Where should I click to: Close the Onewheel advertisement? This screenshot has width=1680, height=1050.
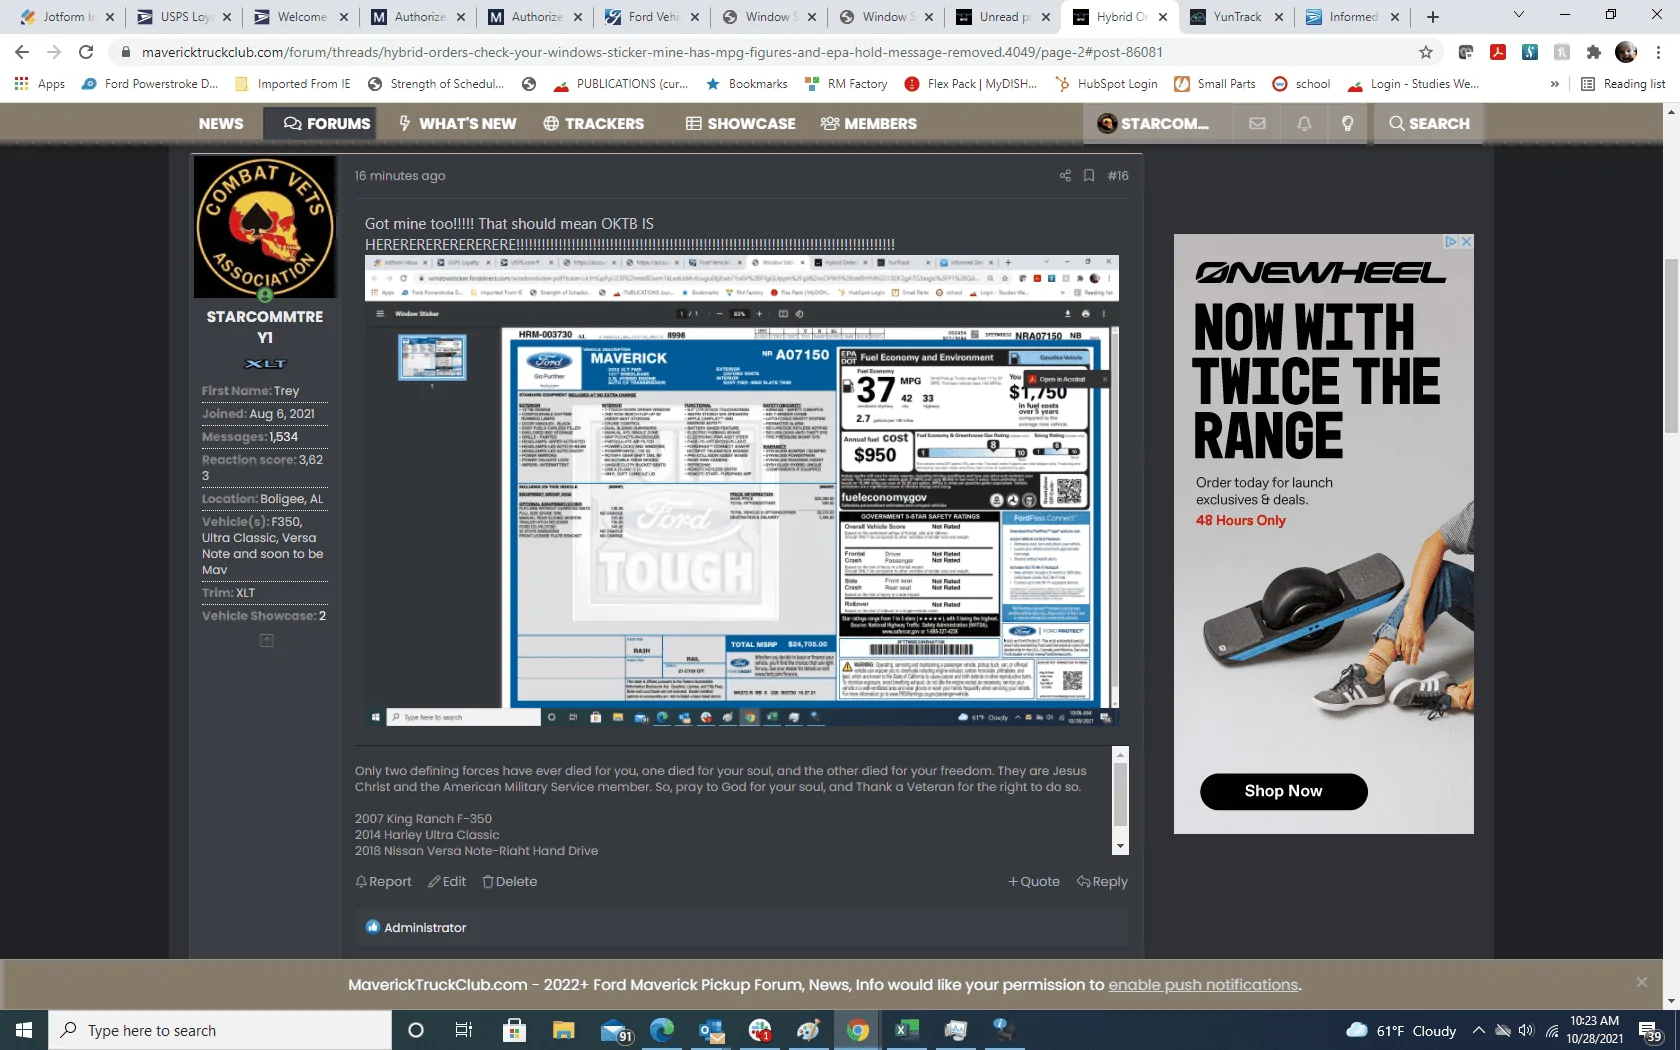pyautogui.click(x=1466, y=242)
